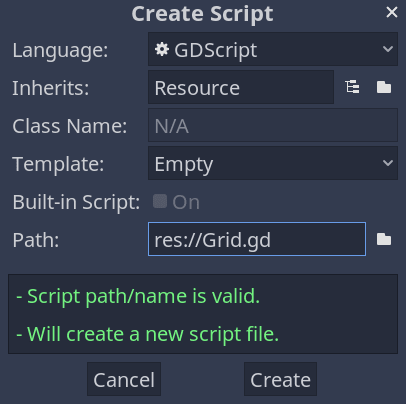This screenshot has height=404, width=406.
Task: Click the 'On' label next to Built-in Script
Action: coord(186,202)
